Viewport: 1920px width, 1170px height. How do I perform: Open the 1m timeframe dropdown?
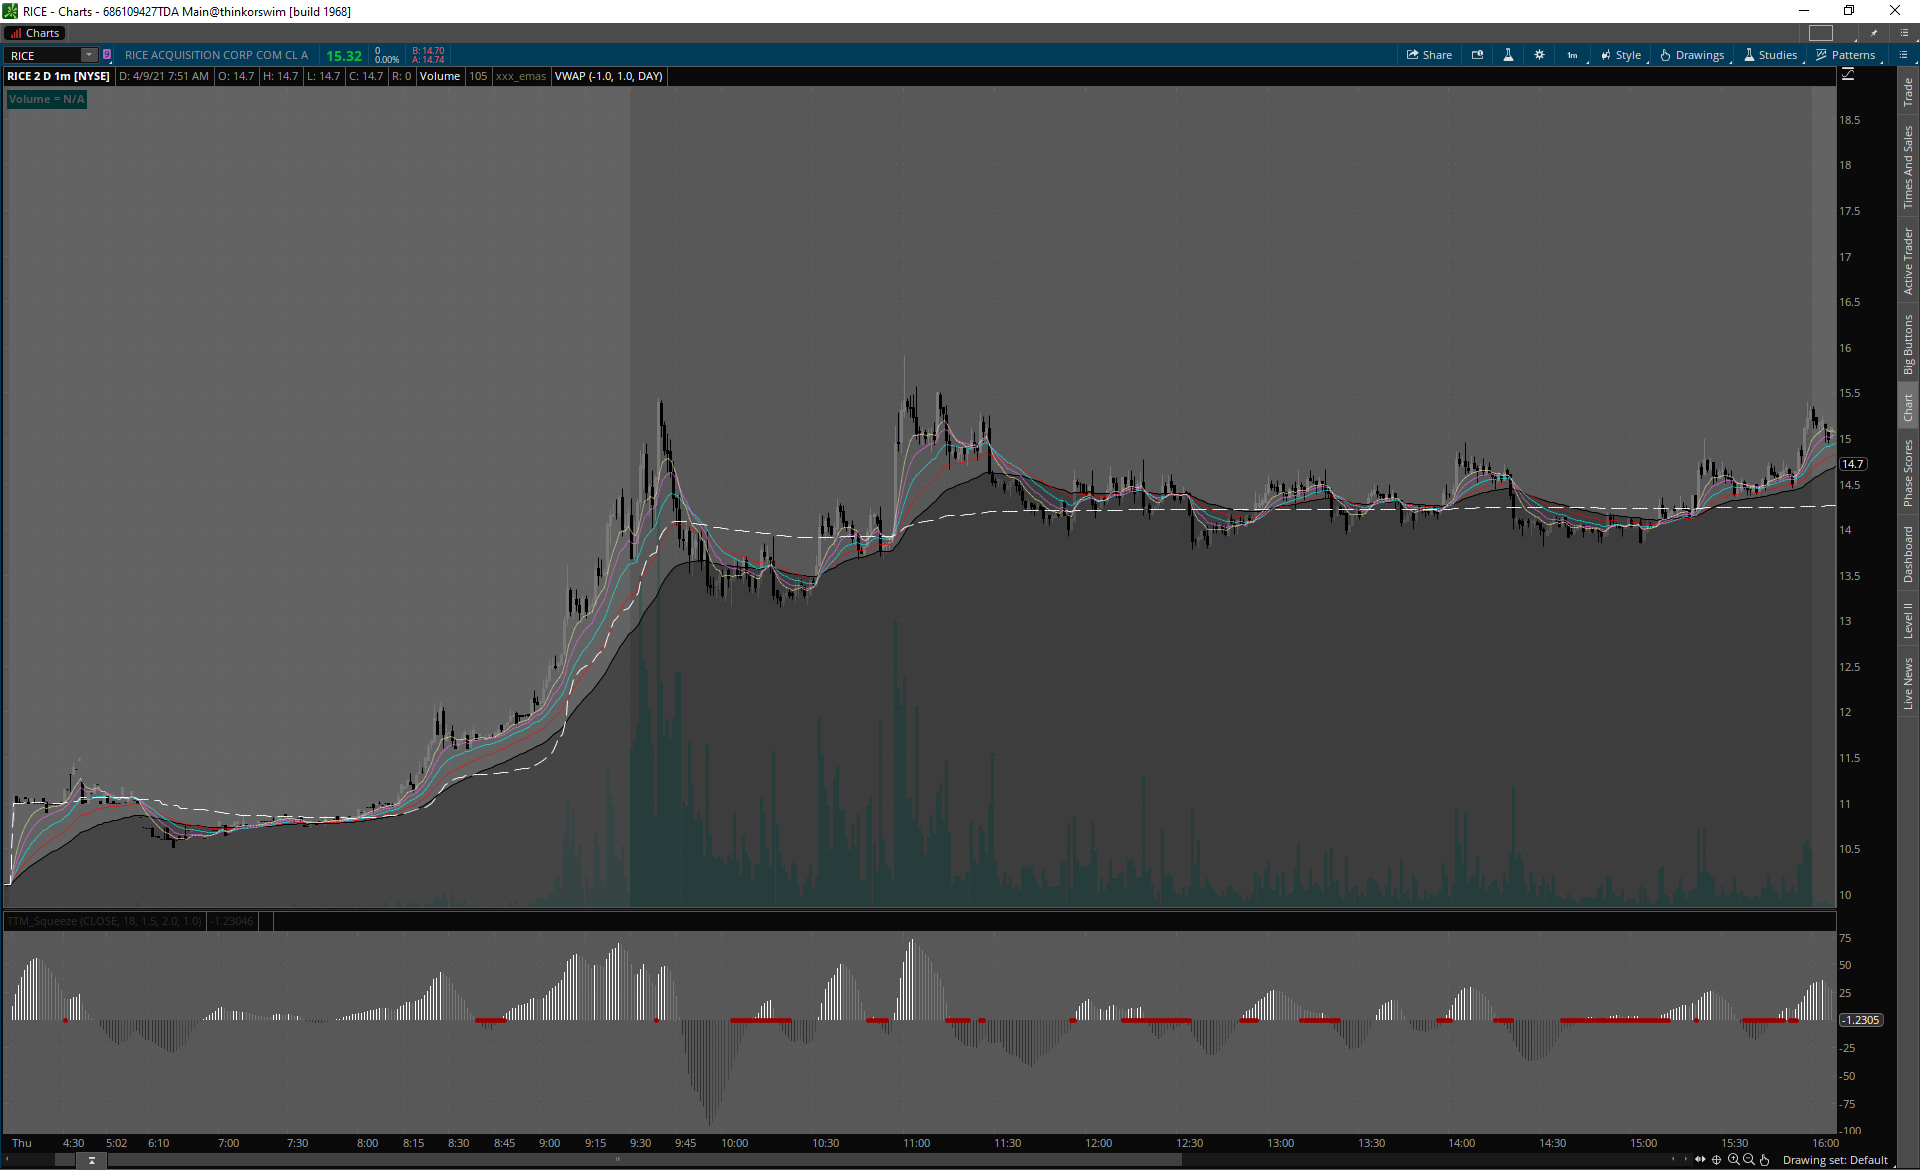(x=1572, y=55)
